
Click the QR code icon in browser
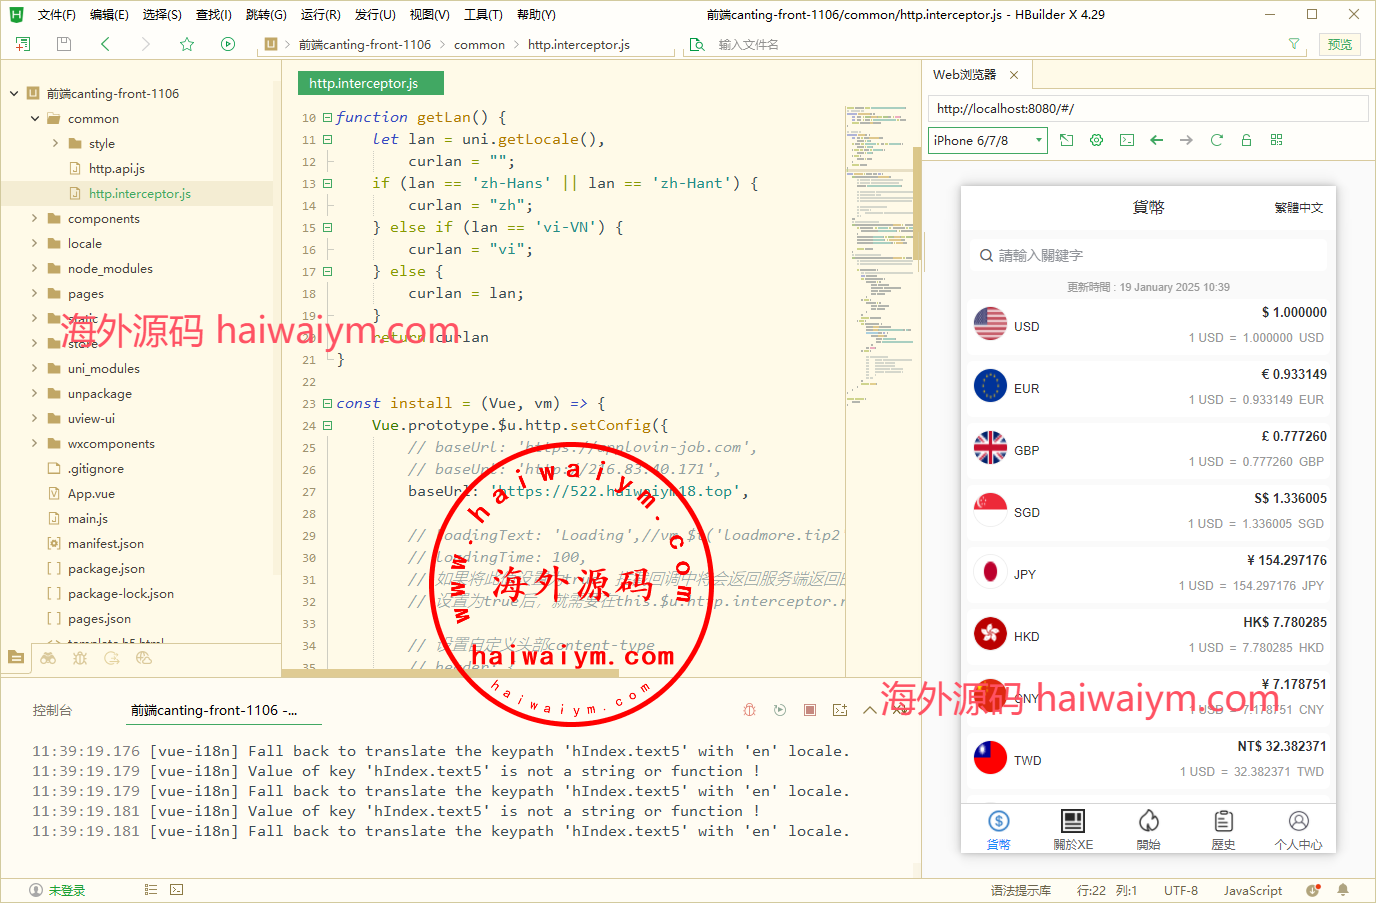pos(1276,140)
